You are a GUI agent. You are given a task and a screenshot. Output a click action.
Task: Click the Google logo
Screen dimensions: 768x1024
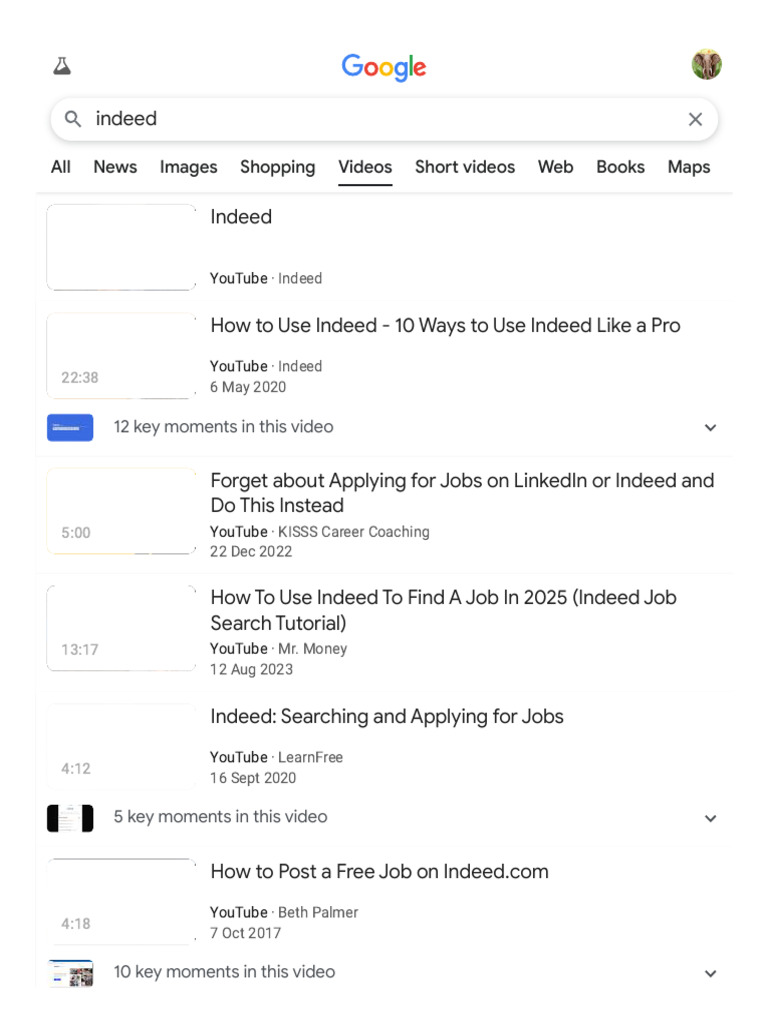click(384, 67)
